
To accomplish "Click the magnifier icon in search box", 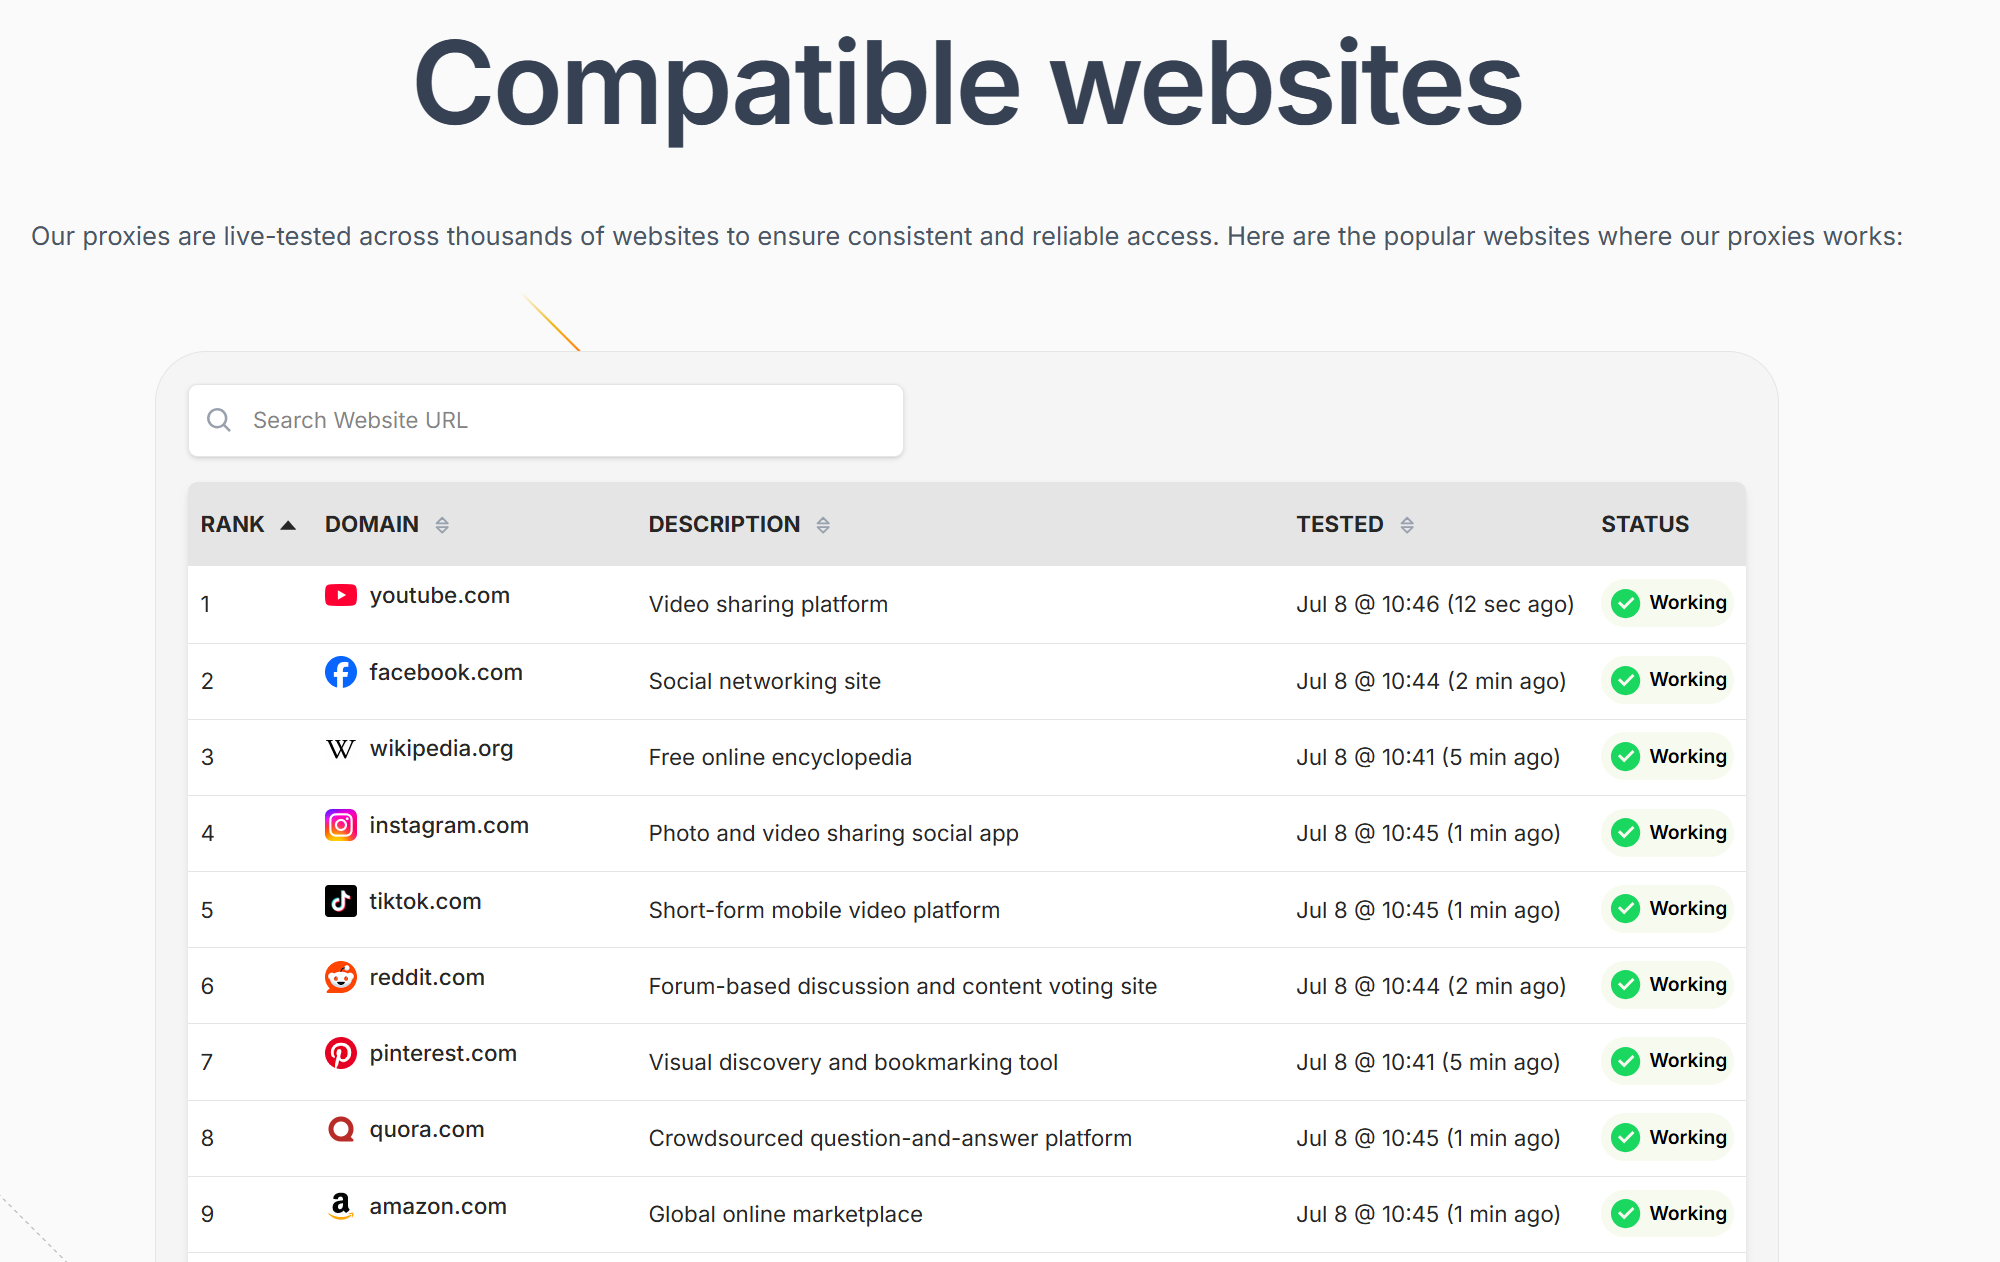I will tap(219, 420).
